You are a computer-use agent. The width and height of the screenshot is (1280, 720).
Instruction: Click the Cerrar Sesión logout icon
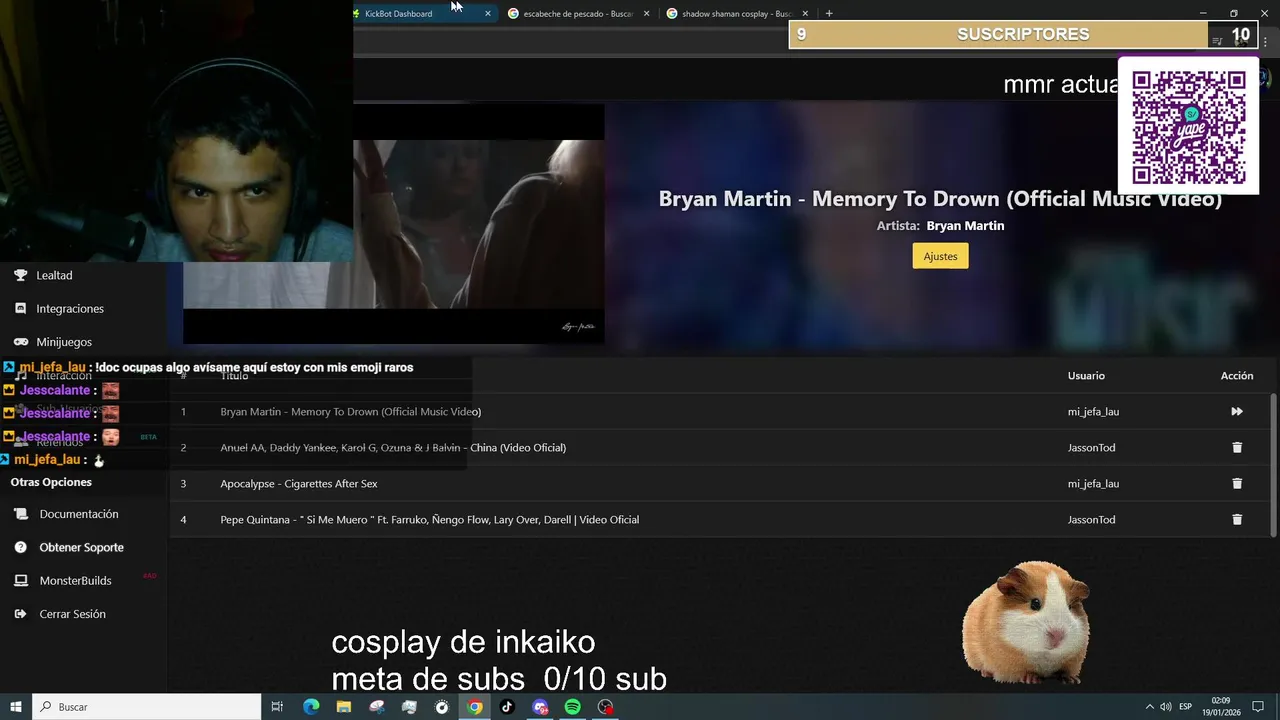20,614
